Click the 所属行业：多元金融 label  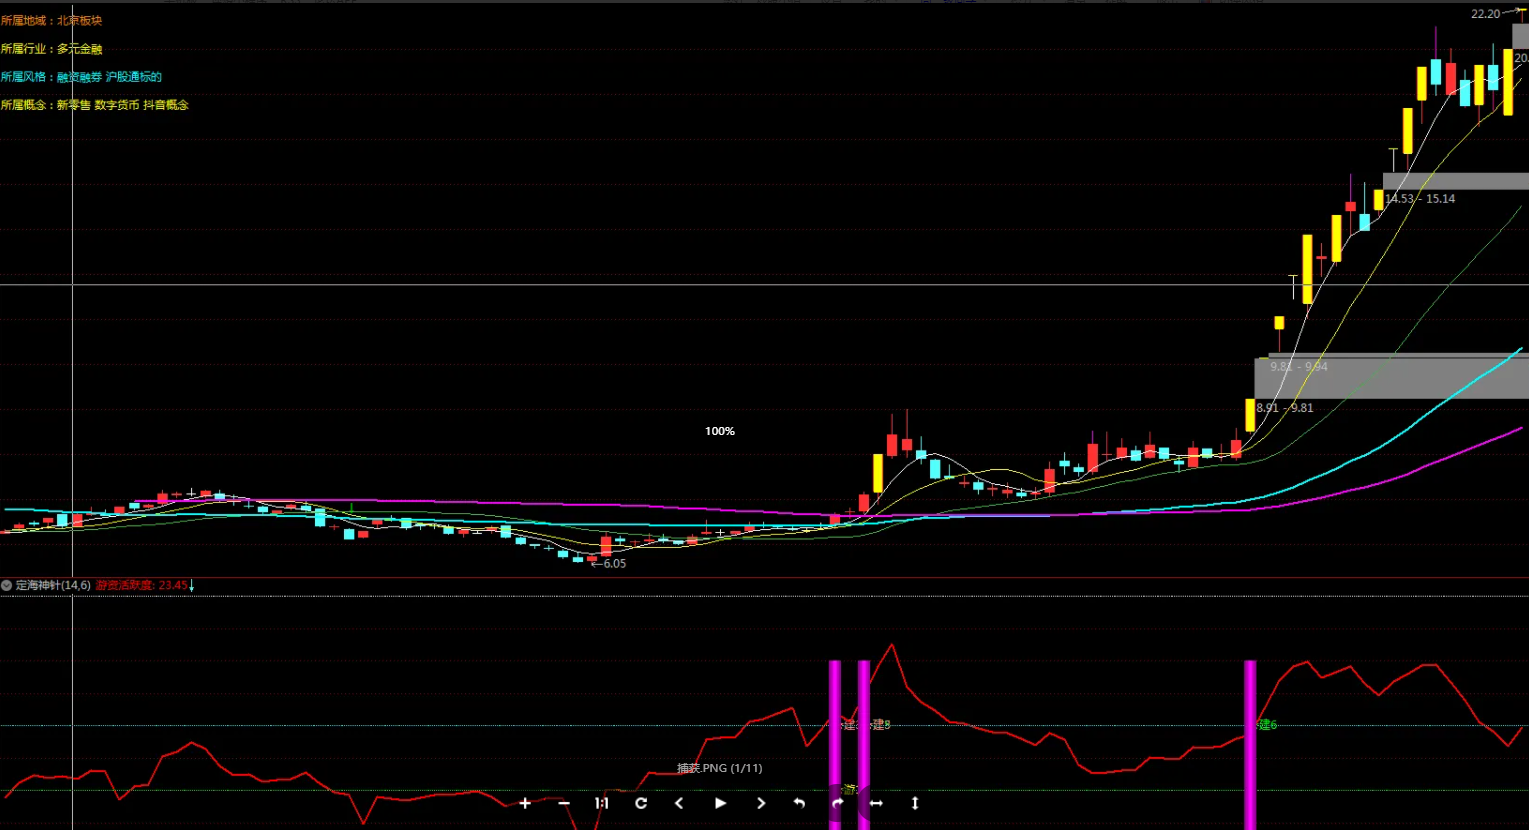(51, 48)
